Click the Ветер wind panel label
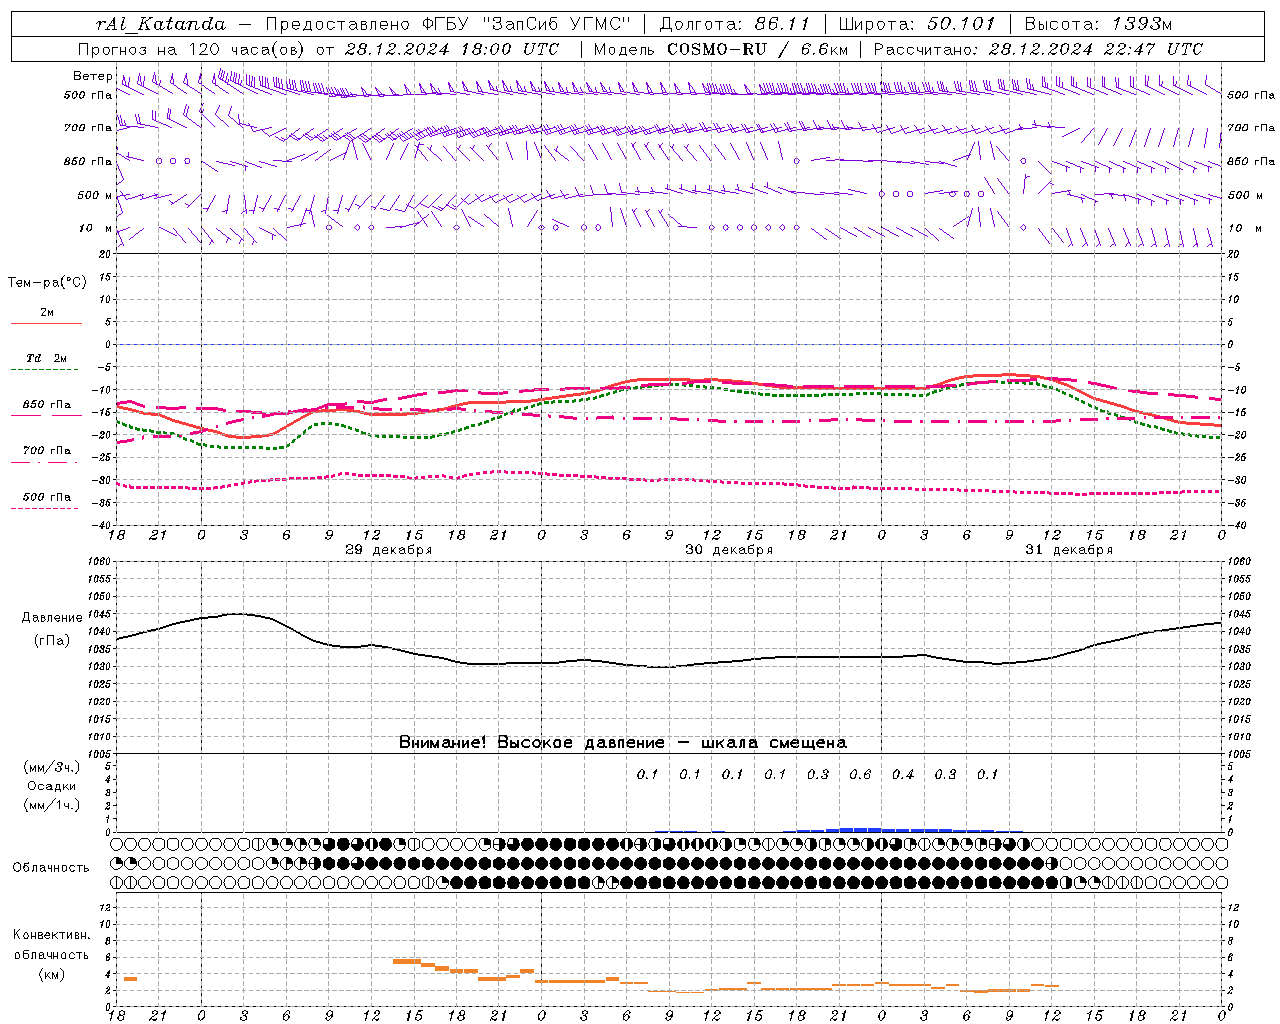 point(93,76)
